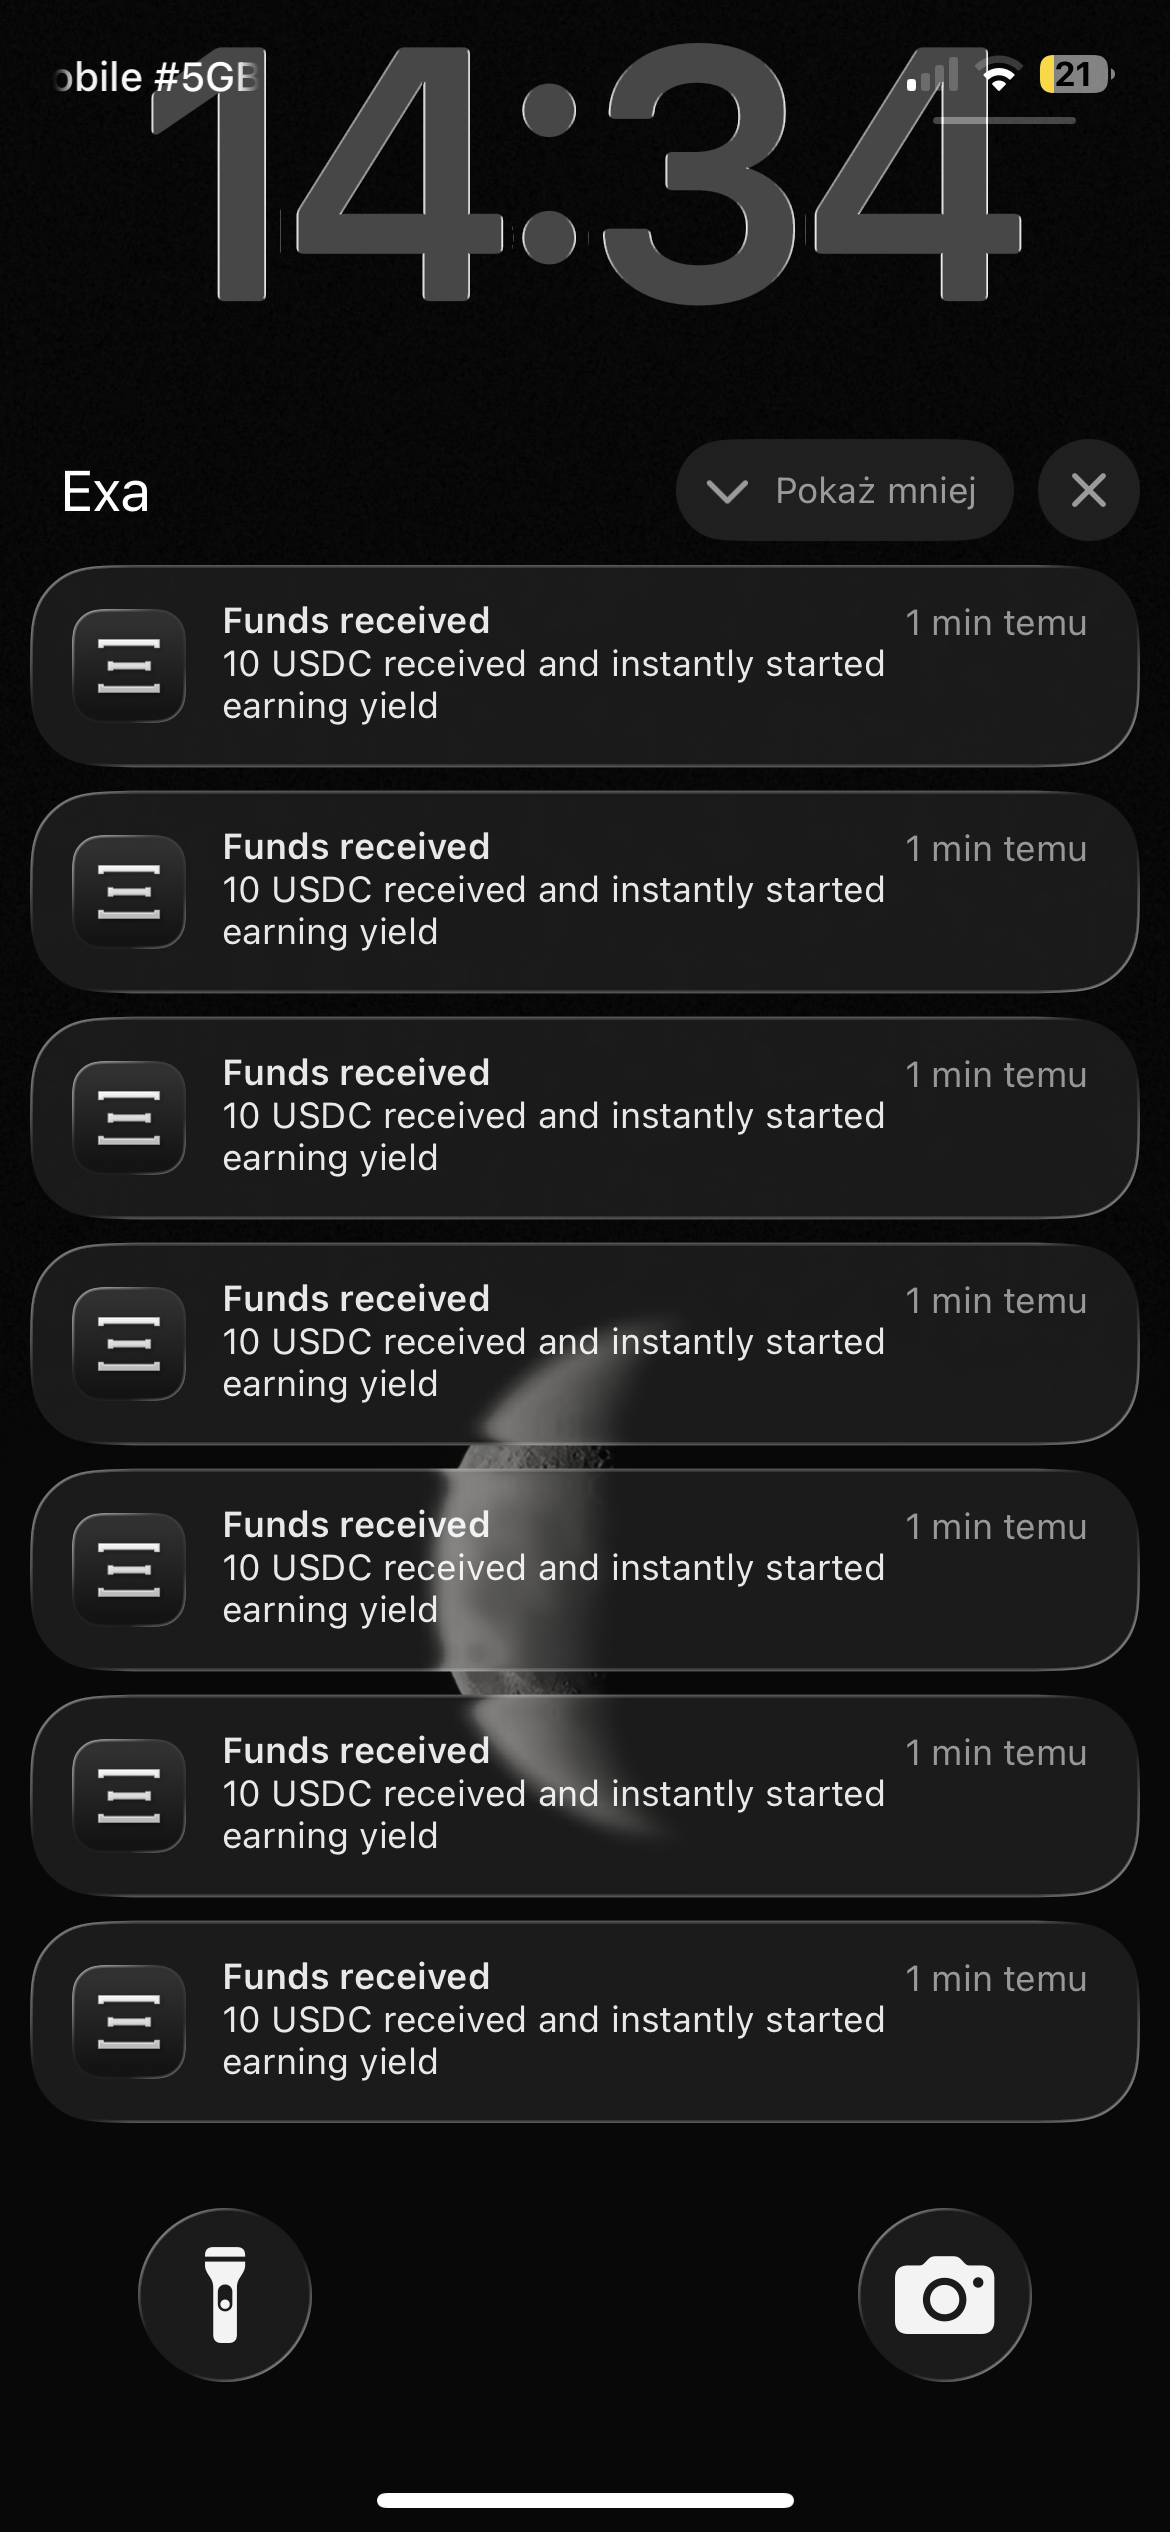Tap the carrier name in the status bar
Screen dimensions: 1170x2532
(155, 77)
